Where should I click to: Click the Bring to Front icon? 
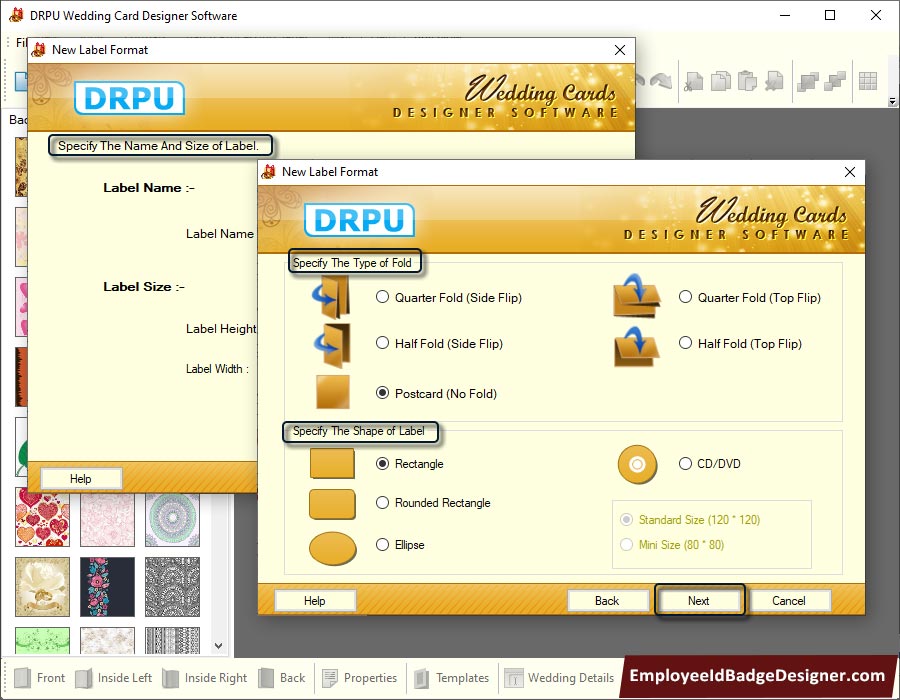point(808,81)
